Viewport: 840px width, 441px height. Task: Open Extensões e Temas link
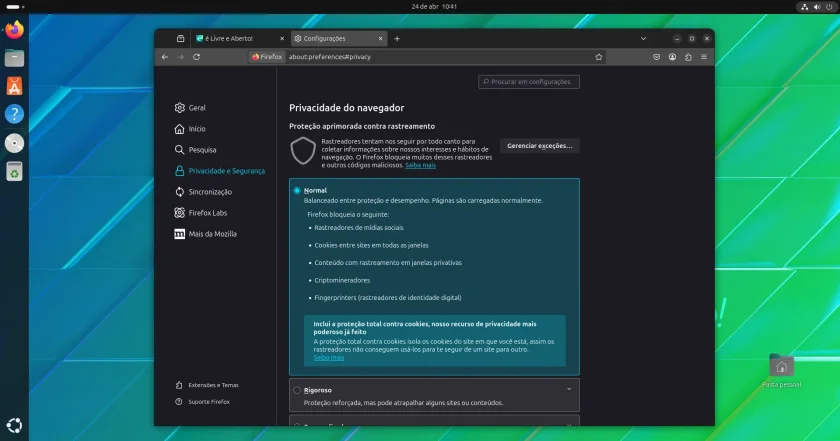click(207, 385)
